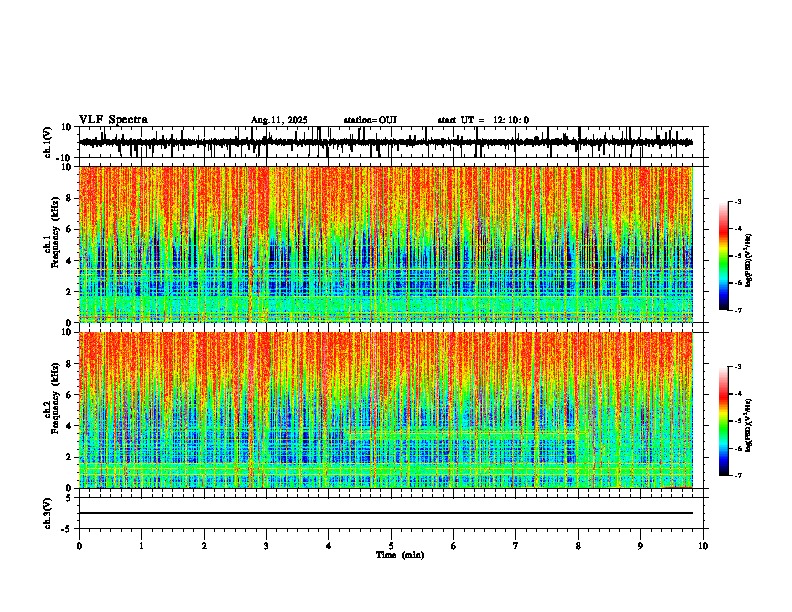Click the "station=OUI" header label
Viewport: 792px width, 612px height.
370,120
